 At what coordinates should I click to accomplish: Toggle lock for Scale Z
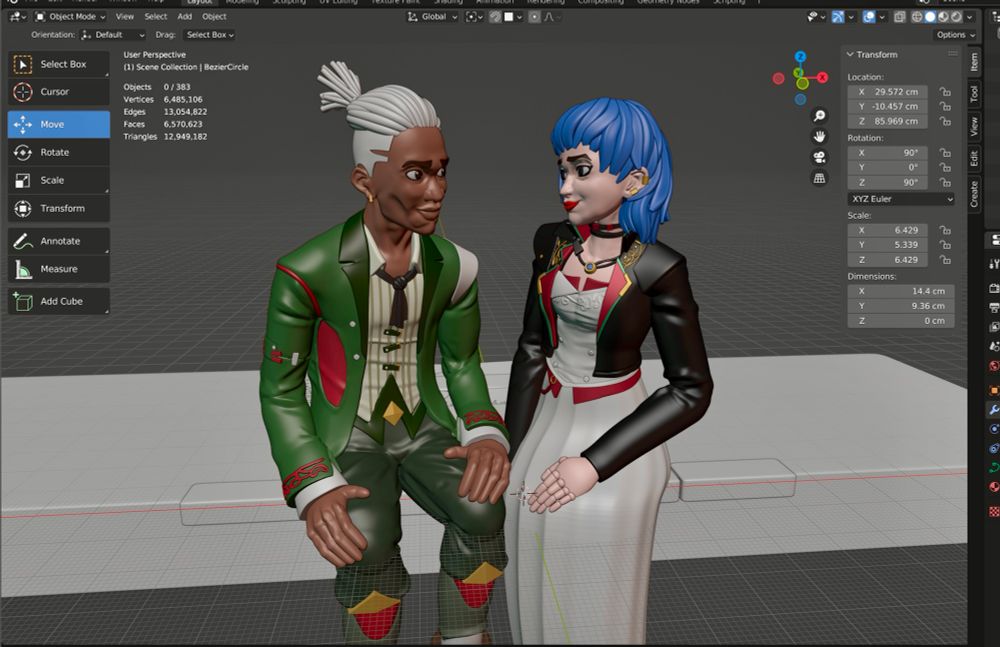pyautogui.click(x=945, y=260)
